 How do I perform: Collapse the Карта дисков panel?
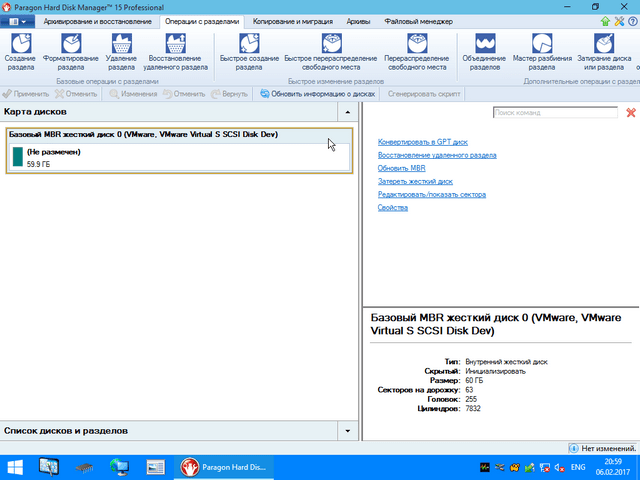coord(347,112)
